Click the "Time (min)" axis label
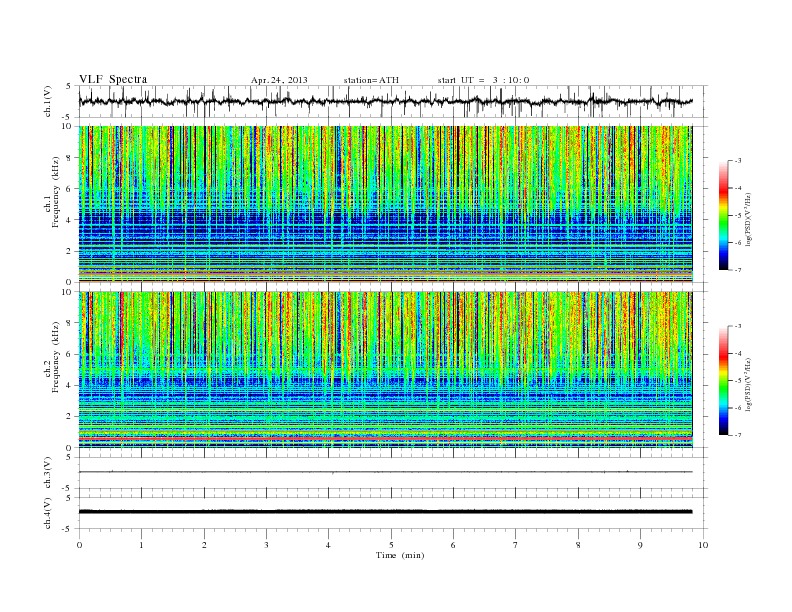The width and height of the screenshot is (792, 612). [x=400, y=555]
